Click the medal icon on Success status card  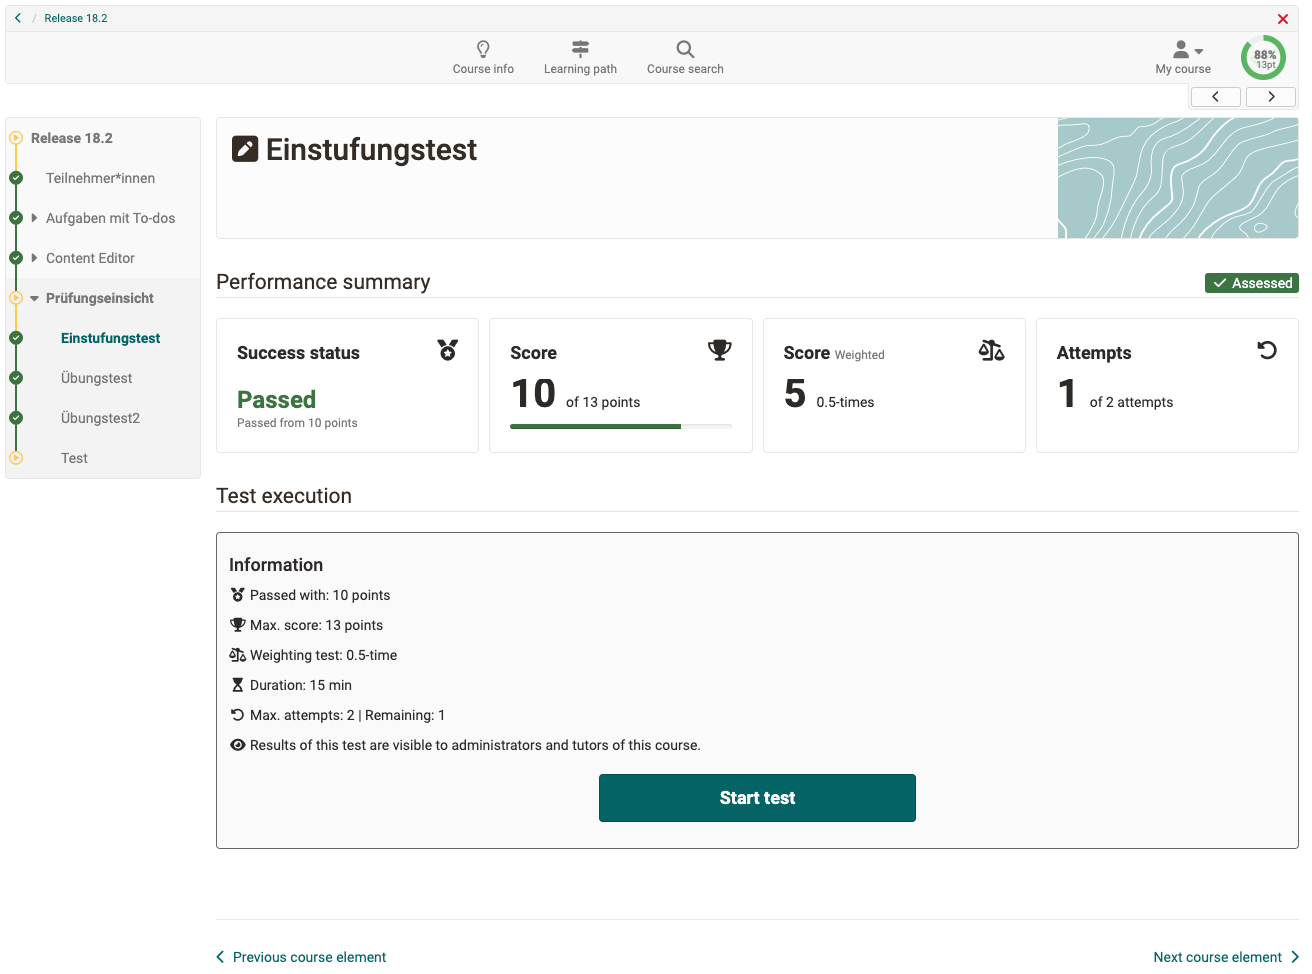(x=447, y=350)
